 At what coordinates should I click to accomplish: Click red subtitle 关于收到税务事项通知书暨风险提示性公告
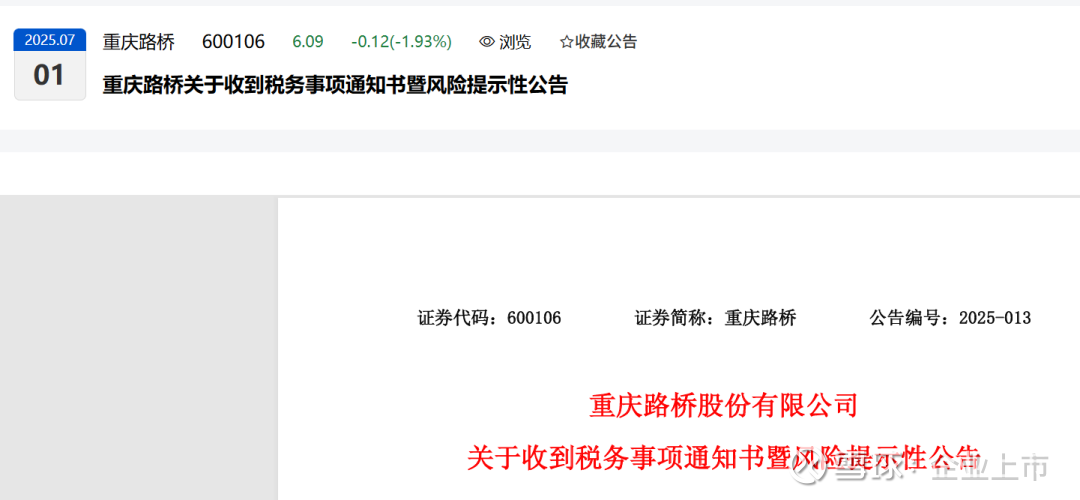[x=723, y=458]
